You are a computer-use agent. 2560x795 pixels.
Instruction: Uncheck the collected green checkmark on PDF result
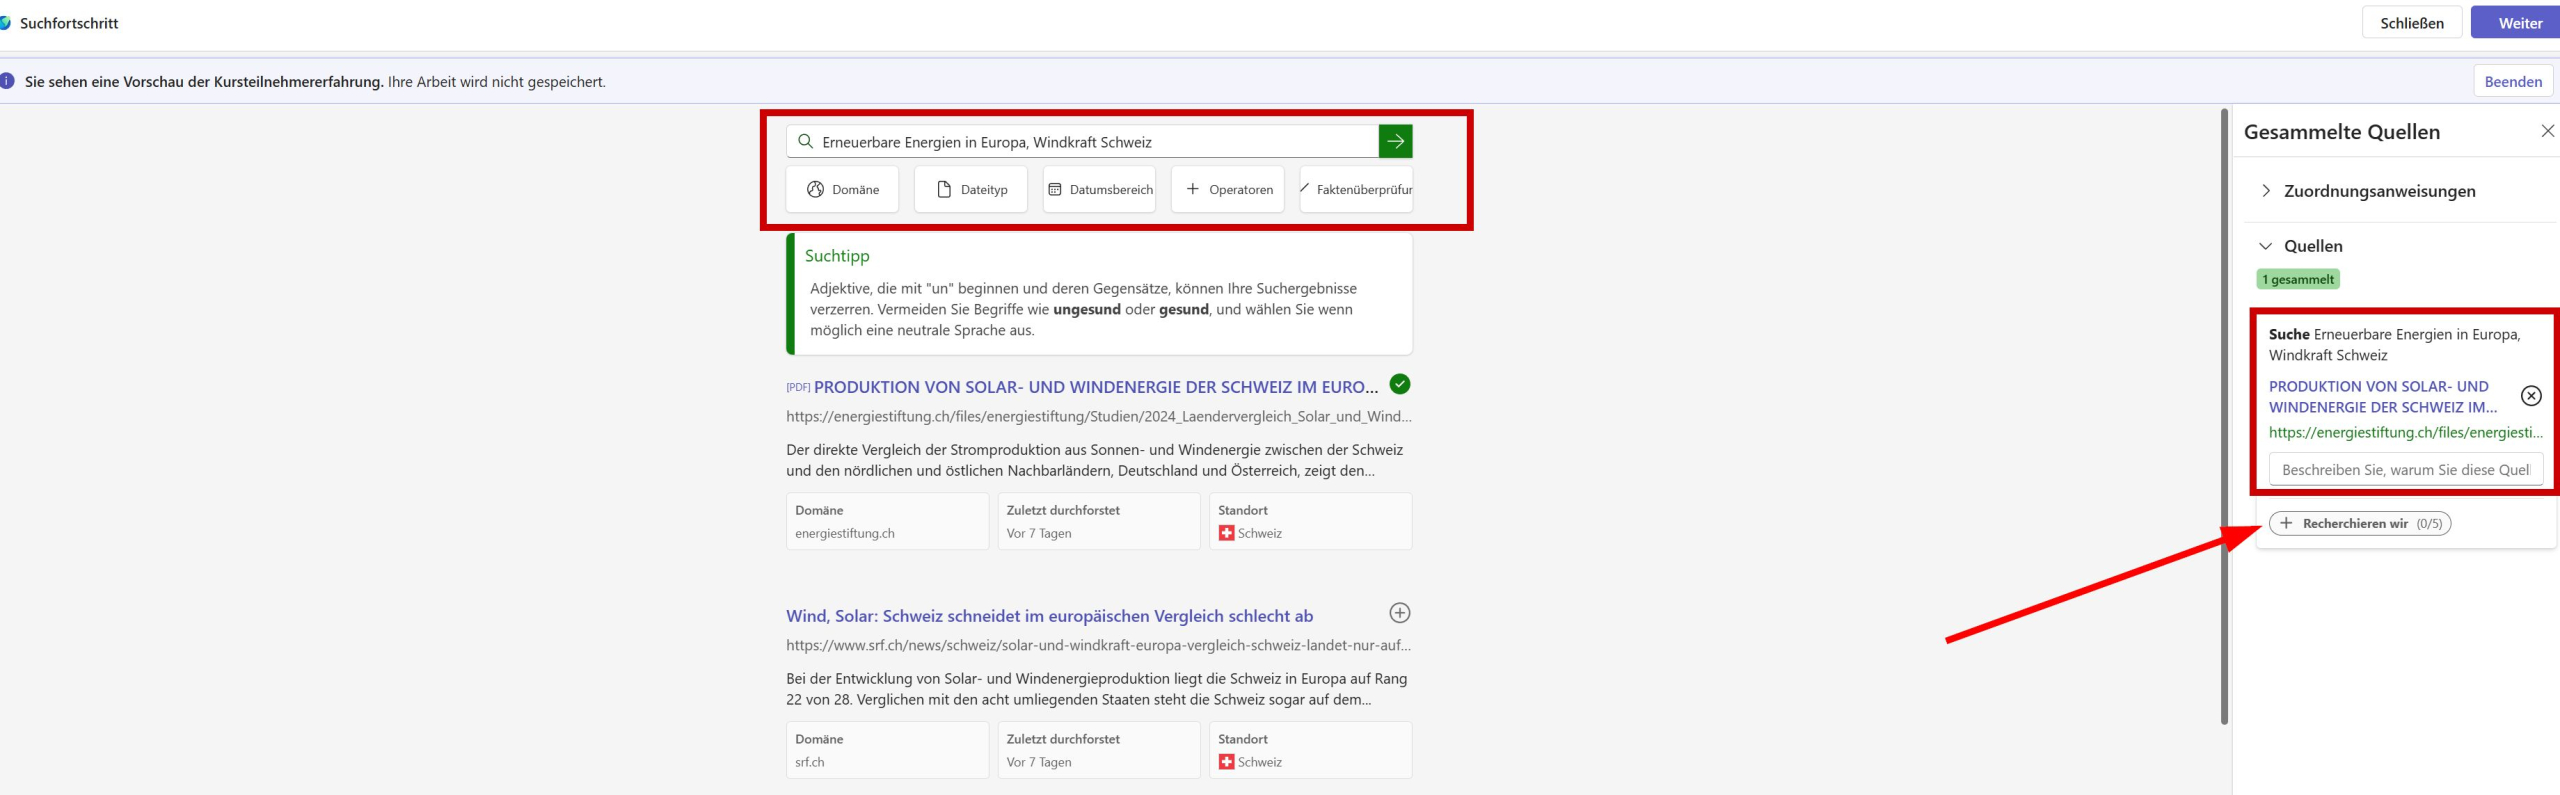(x=1400, y=385)
